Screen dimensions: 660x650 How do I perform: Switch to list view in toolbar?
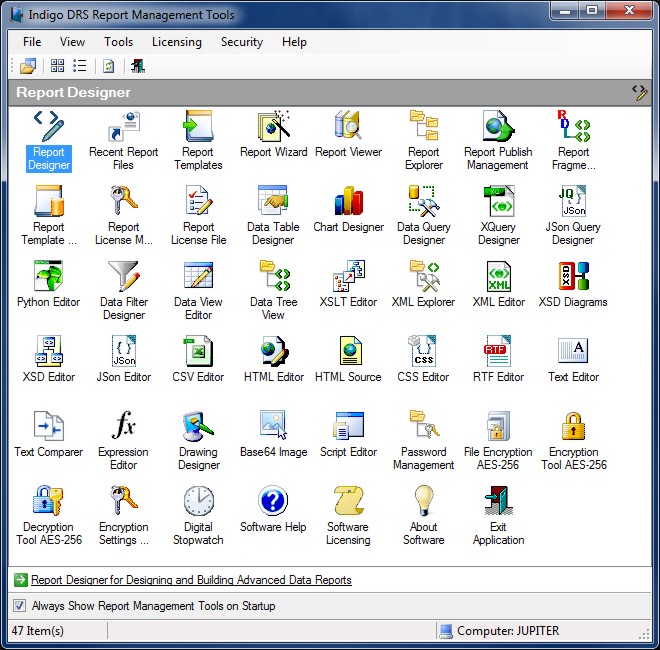point(80,66)
